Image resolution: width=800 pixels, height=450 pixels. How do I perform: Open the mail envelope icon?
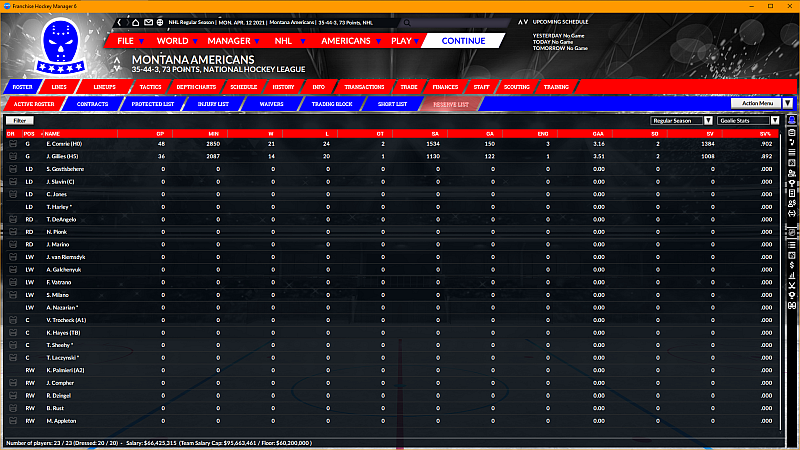tap(149, 21)
